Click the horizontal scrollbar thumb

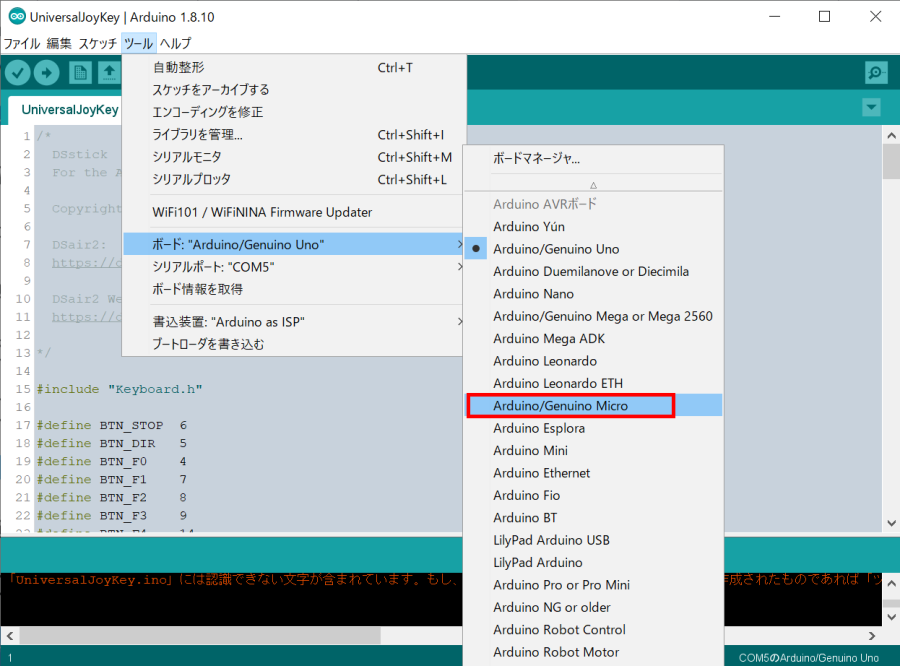point(200,636)
